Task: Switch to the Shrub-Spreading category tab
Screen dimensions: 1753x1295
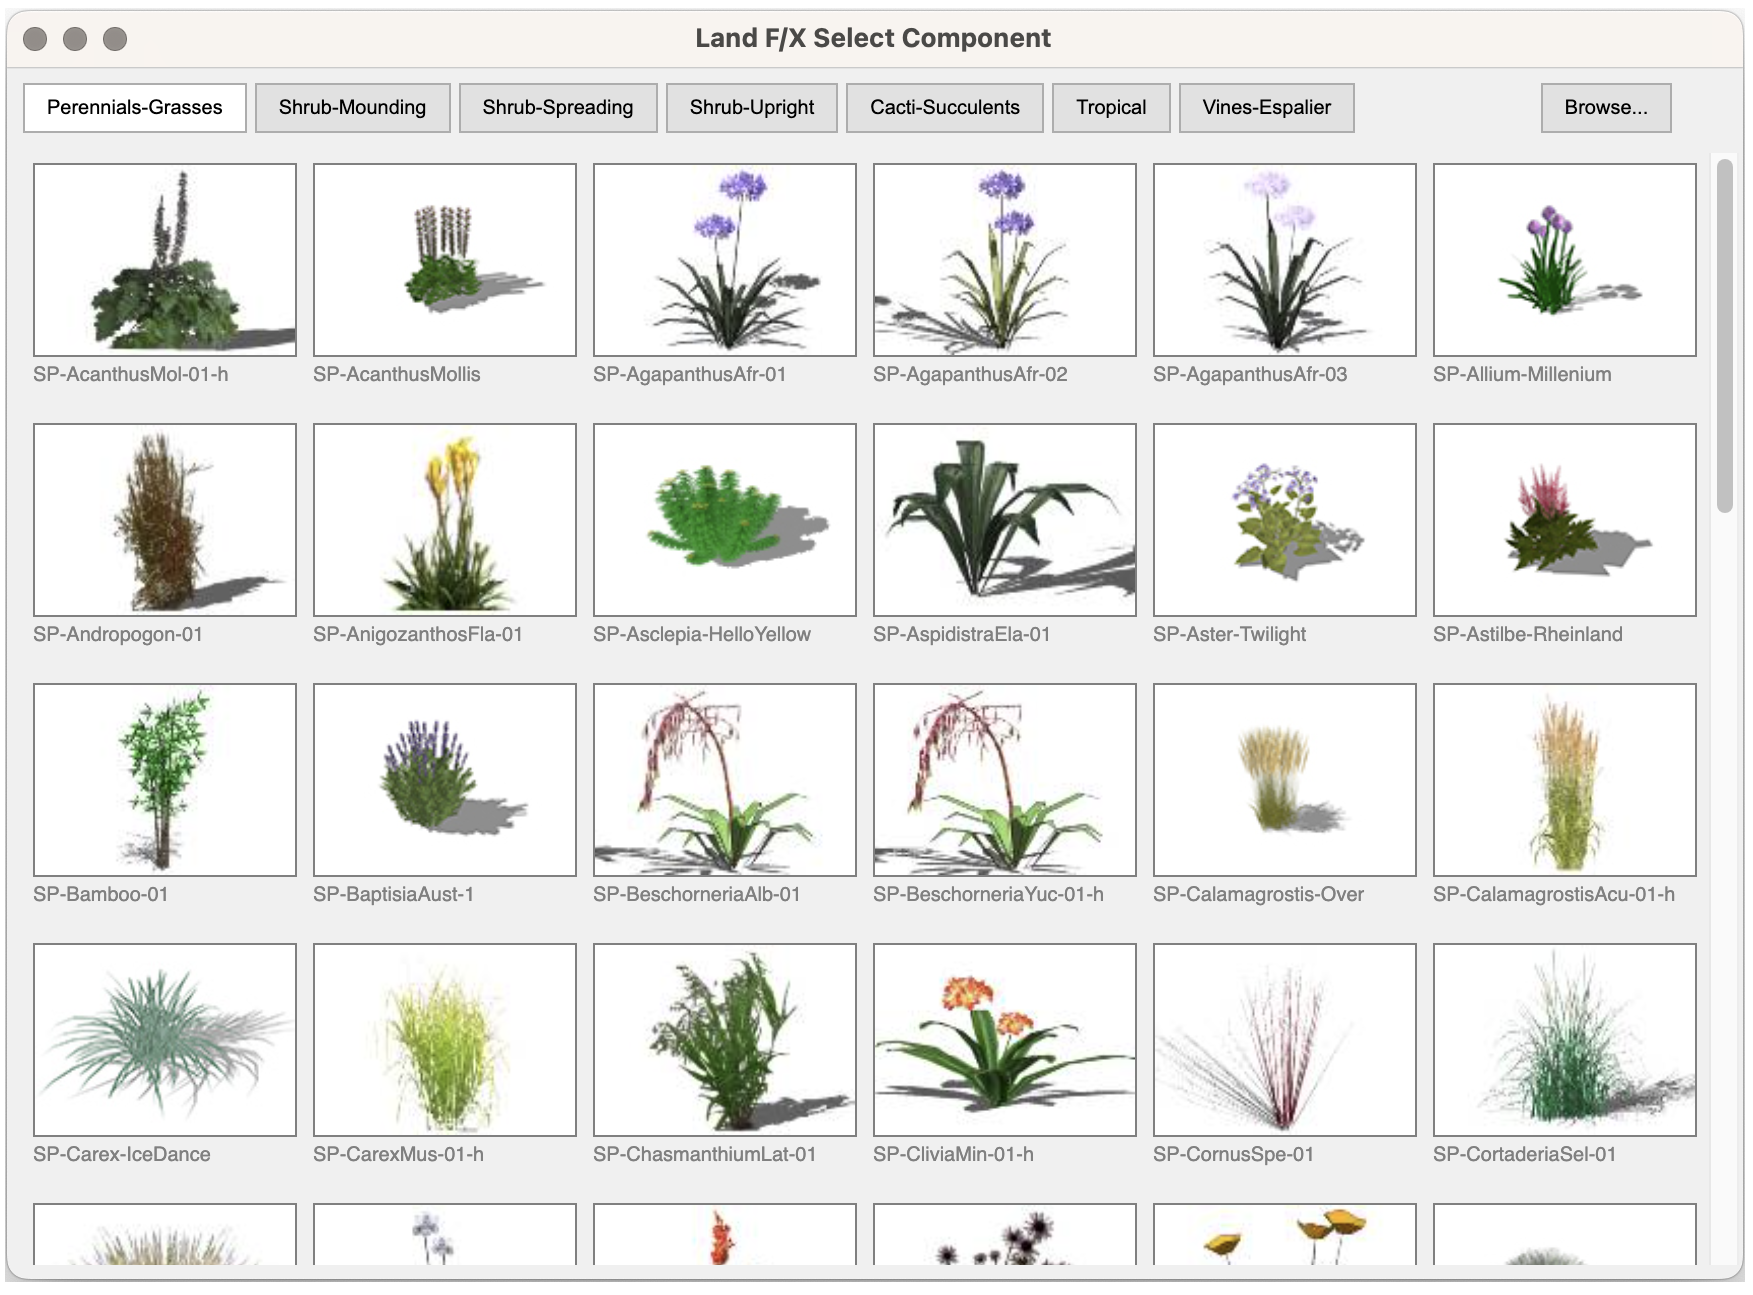Action: [x=557, y=107]
